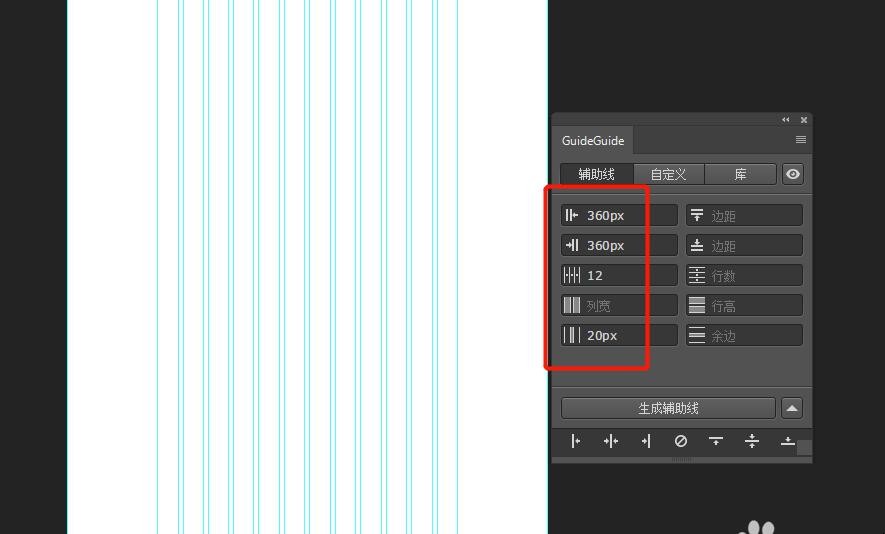
Task: Open the 库 tab
Action: 740,174
